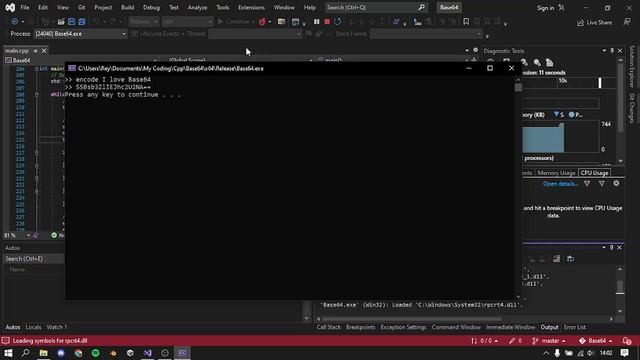Click the Open details link
Screen dimensions: 640x360
pos(560,184)
